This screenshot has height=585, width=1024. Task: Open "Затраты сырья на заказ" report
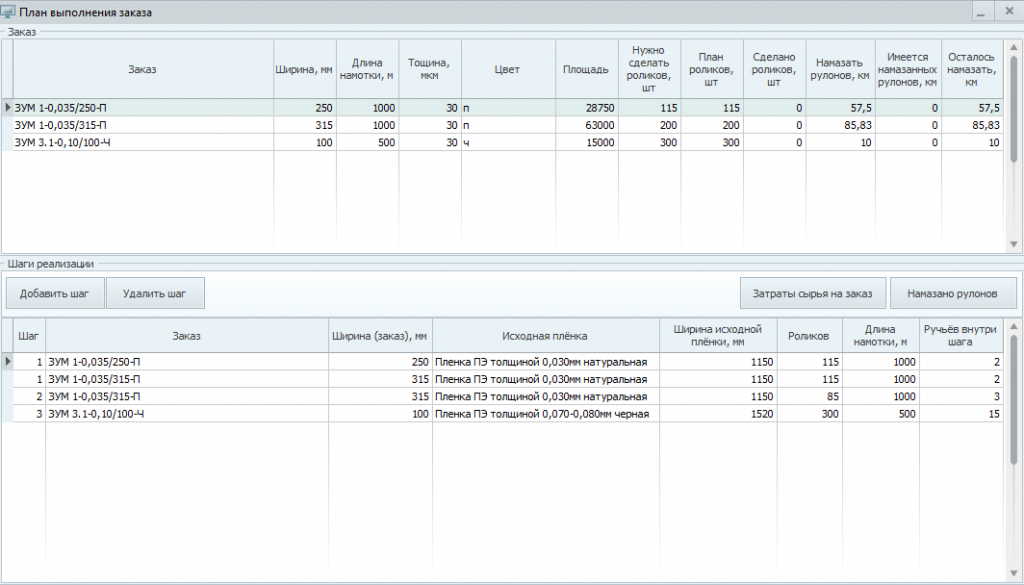(812, 294)
